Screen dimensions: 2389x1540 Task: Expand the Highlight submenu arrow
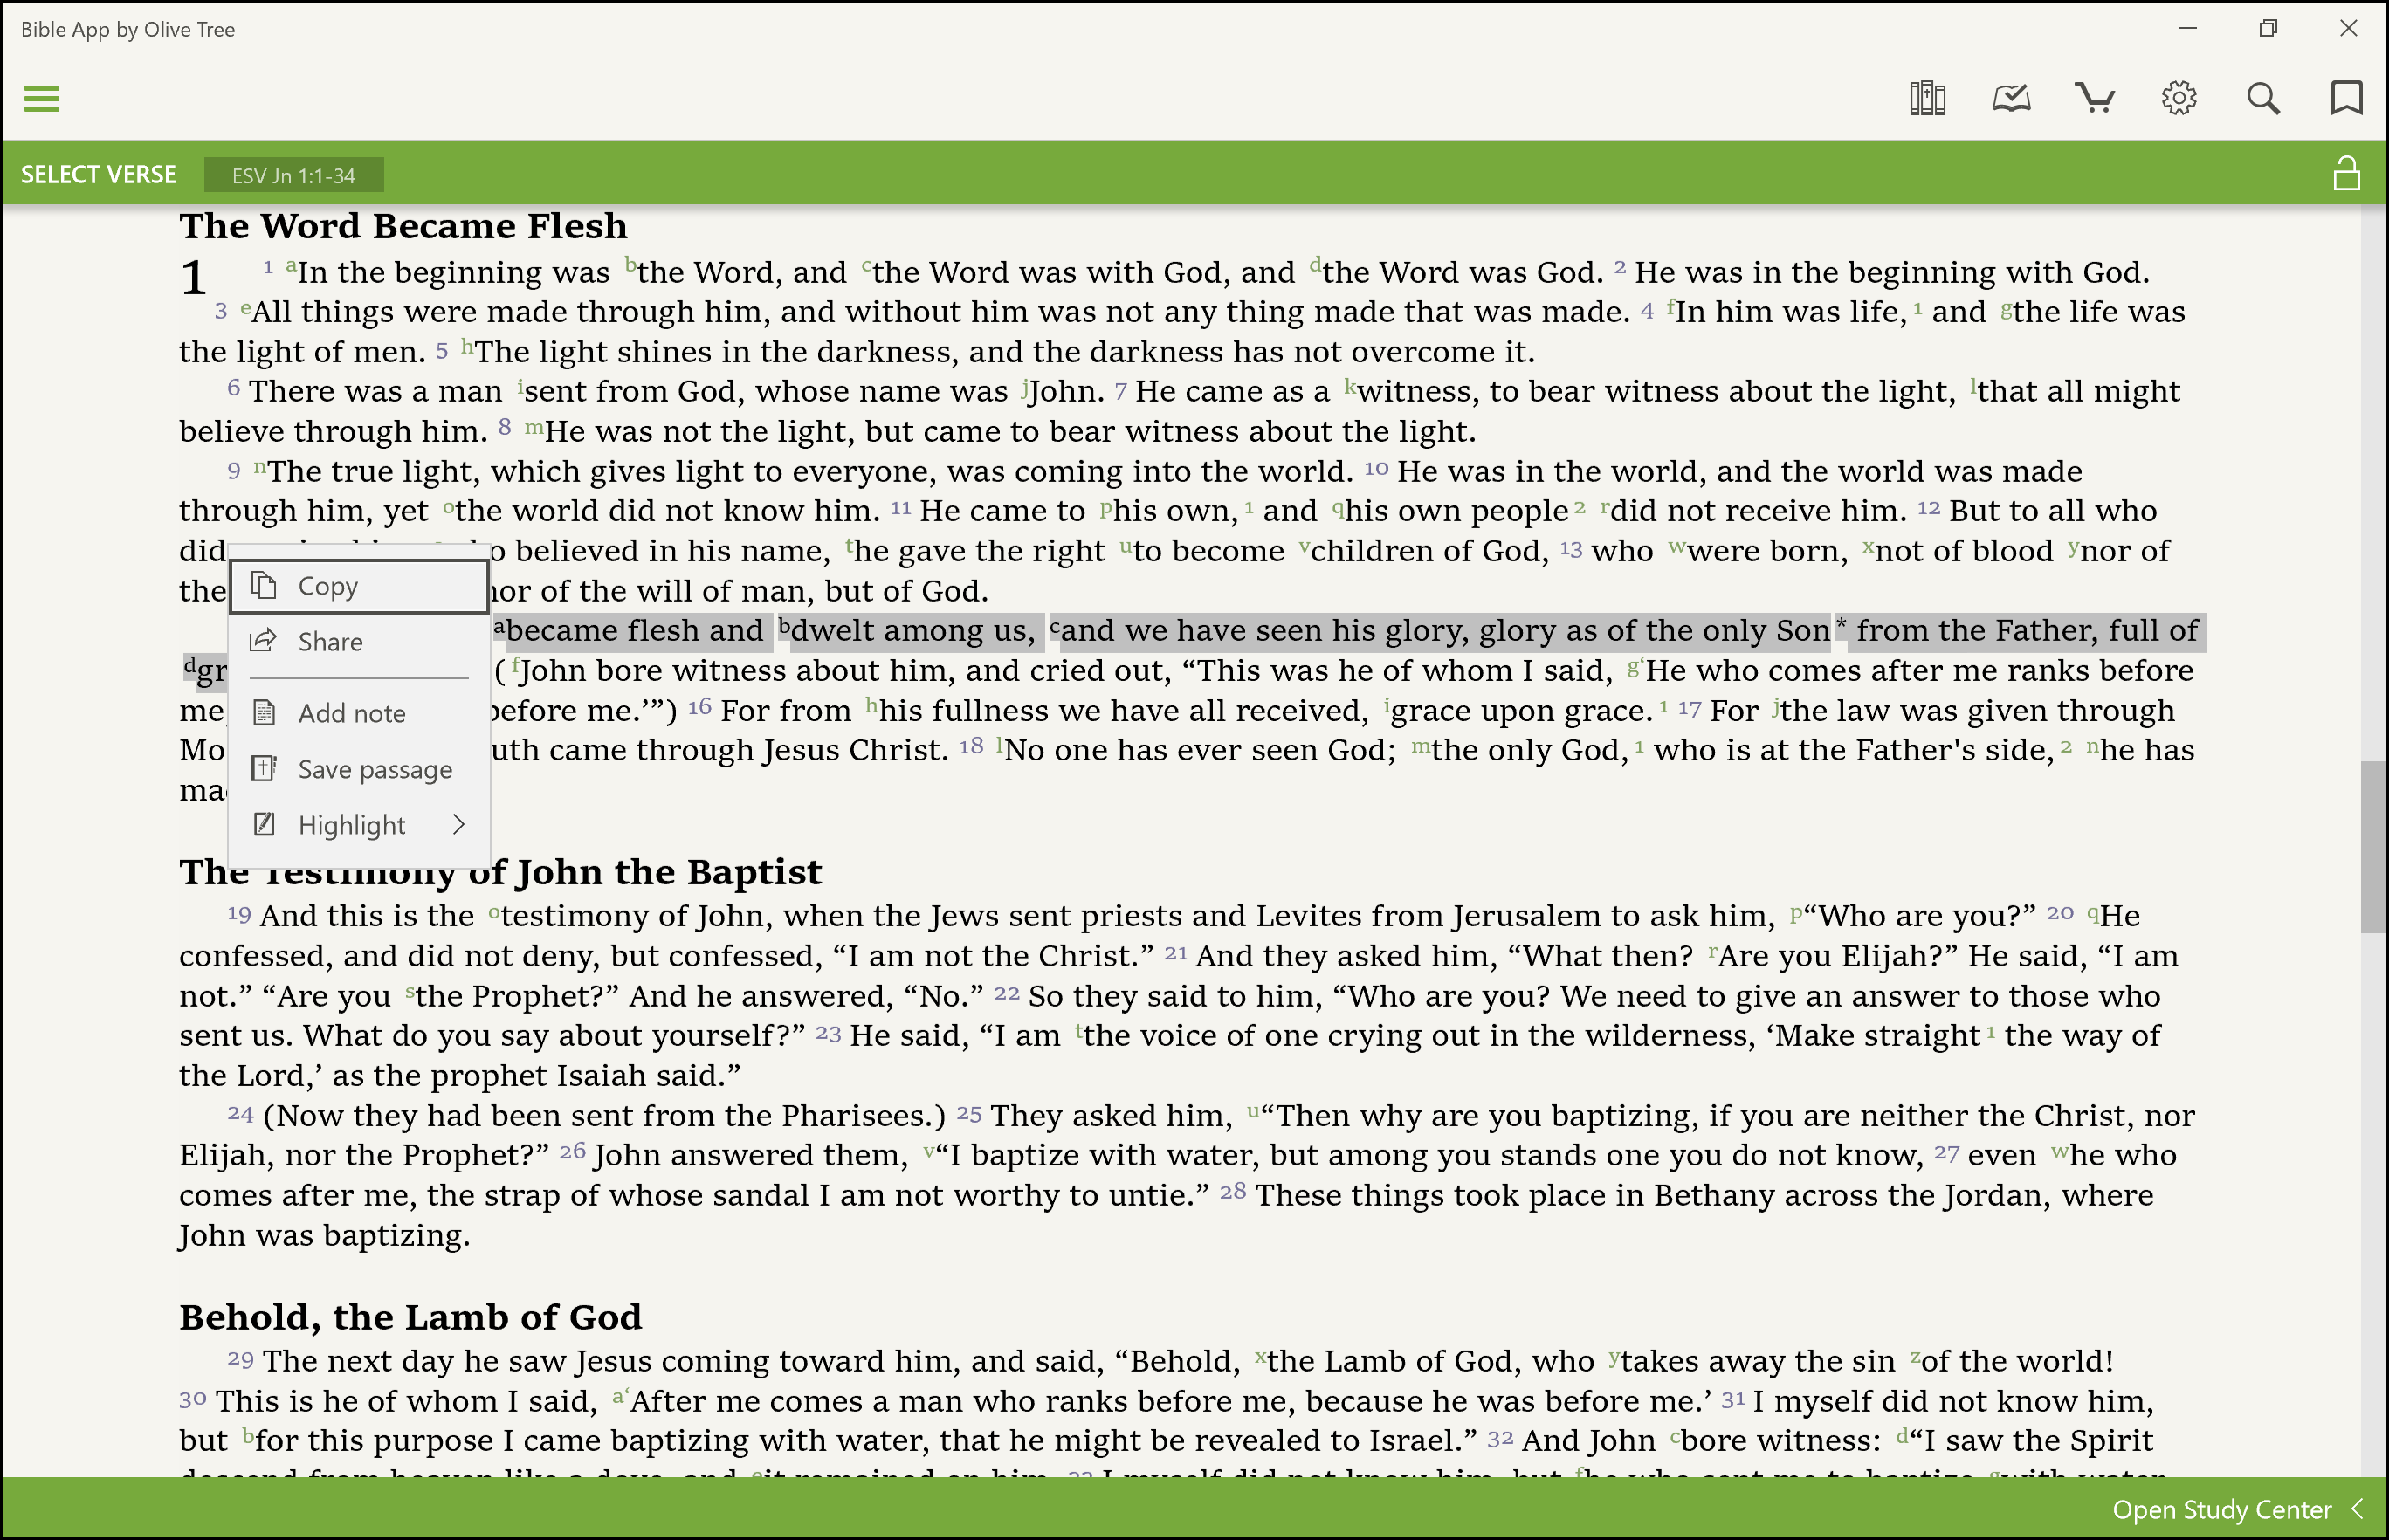(458, 825)
